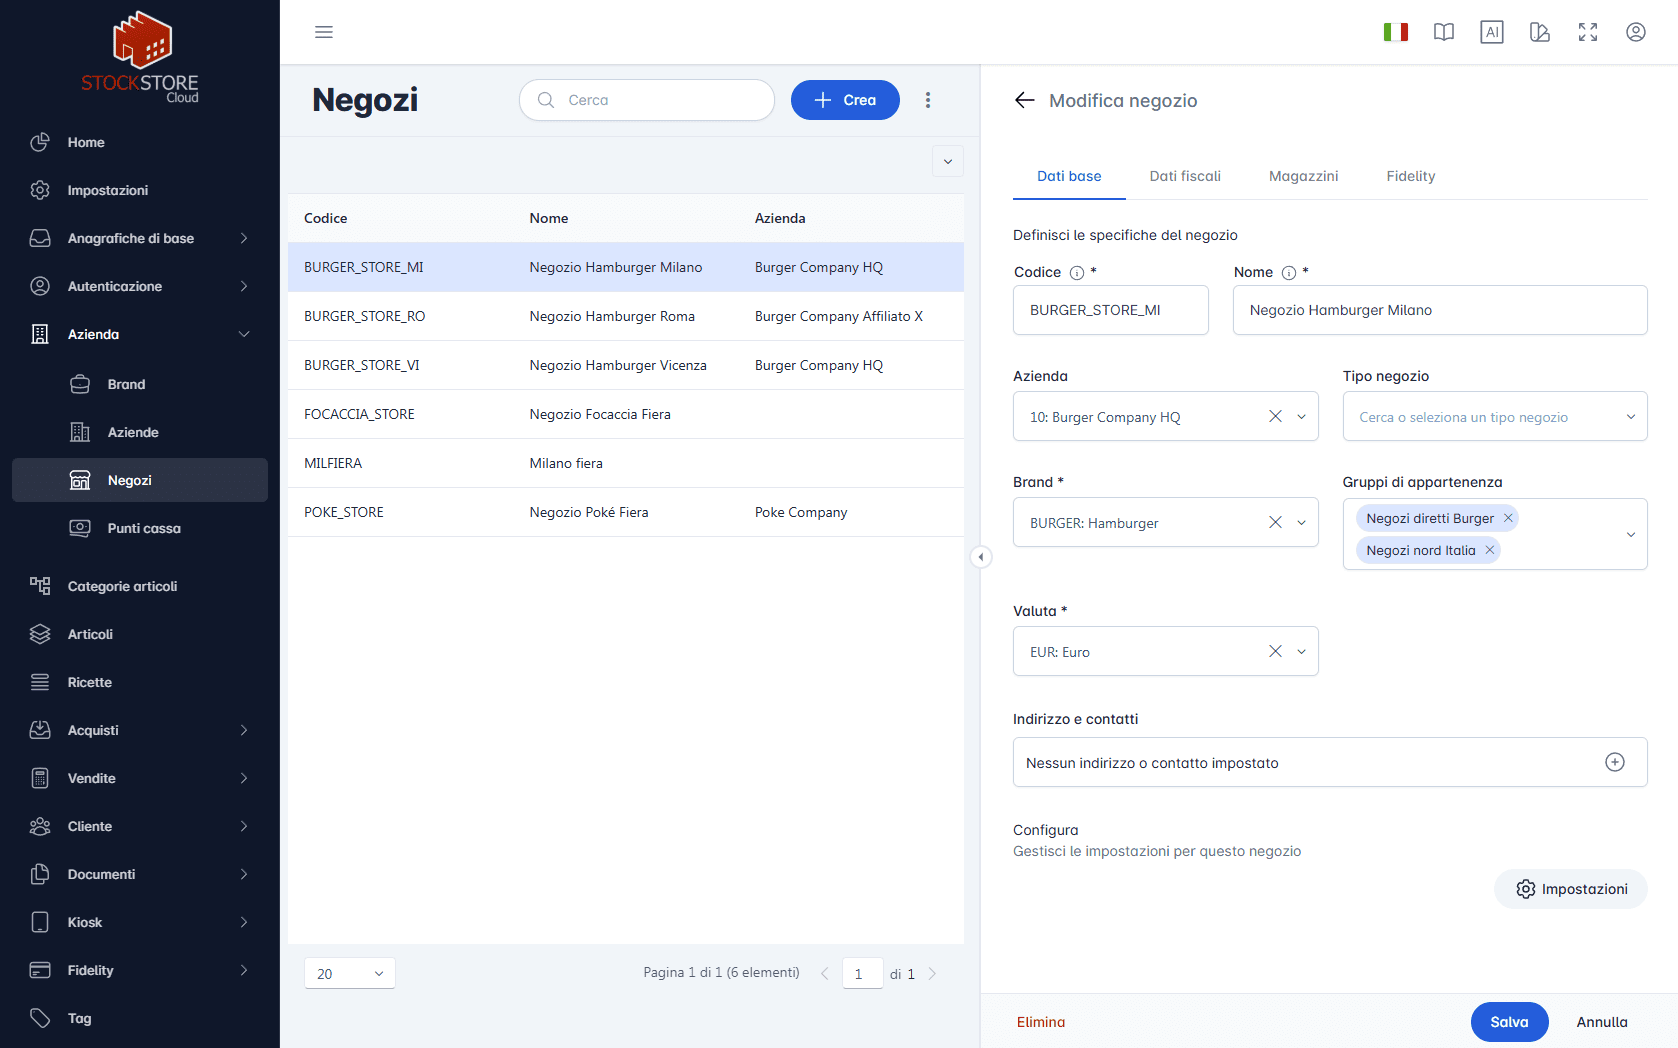Viewport: 1678px width, 1048px height.
Task: Open the three-dot options menu beside Crea
Action: 927,100
